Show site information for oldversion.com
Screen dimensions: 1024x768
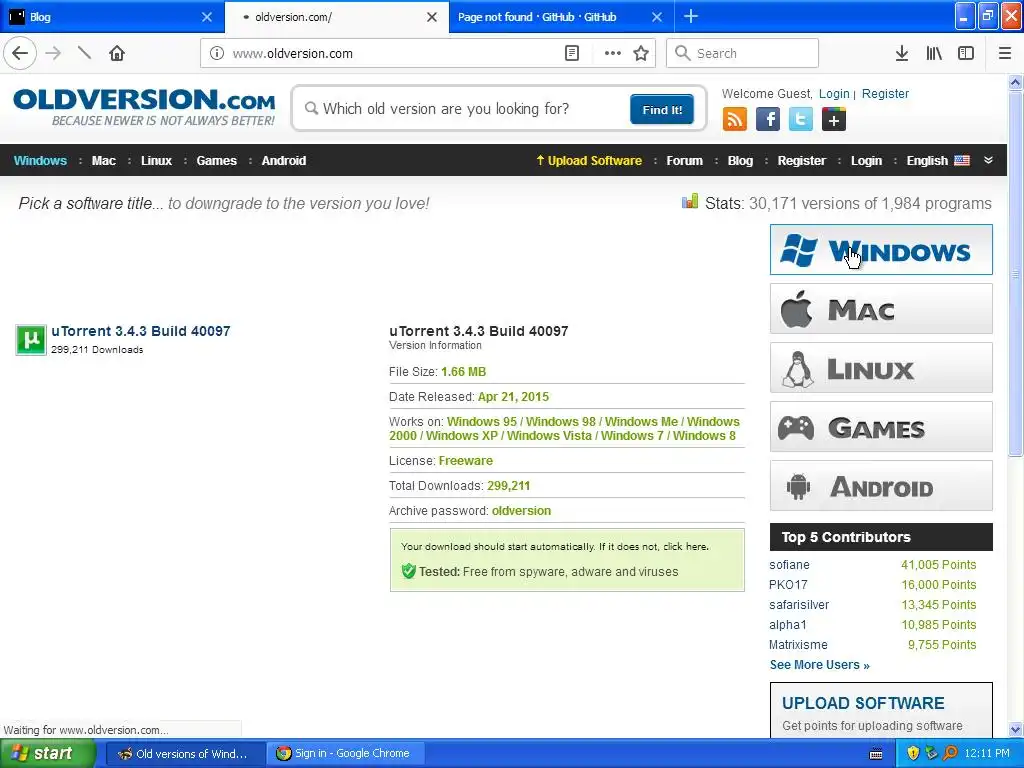(217, 54)
